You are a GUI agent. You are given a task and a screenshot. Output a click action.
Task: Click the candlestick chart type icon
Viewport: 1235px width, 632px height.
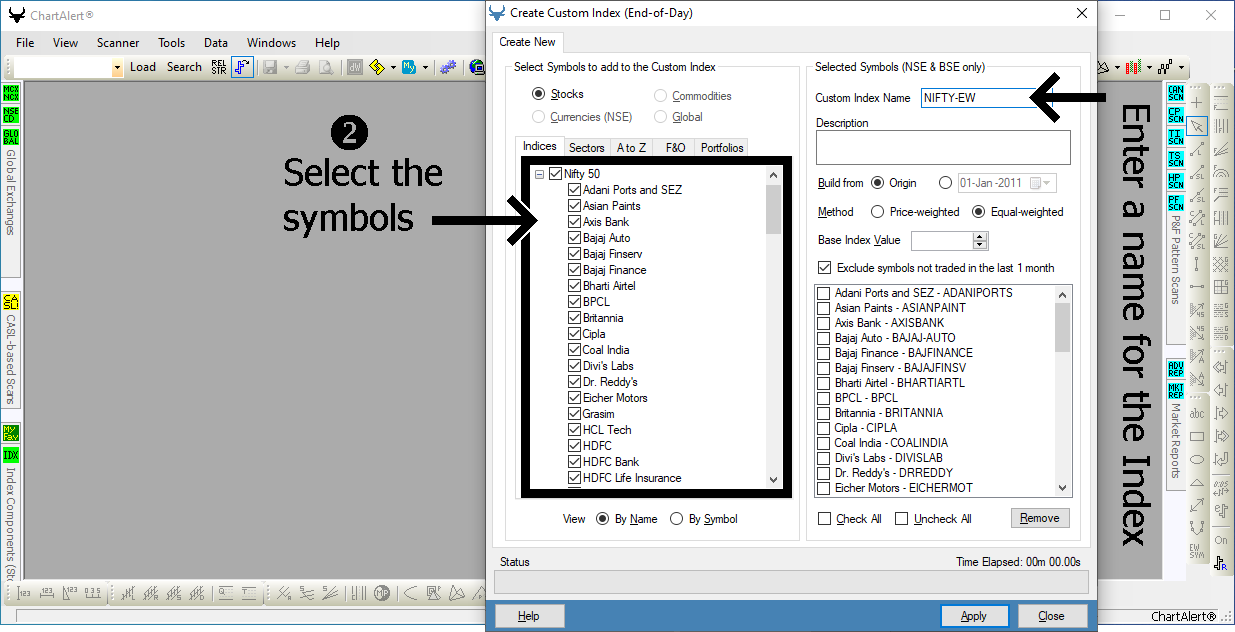tap(1133, 67)
